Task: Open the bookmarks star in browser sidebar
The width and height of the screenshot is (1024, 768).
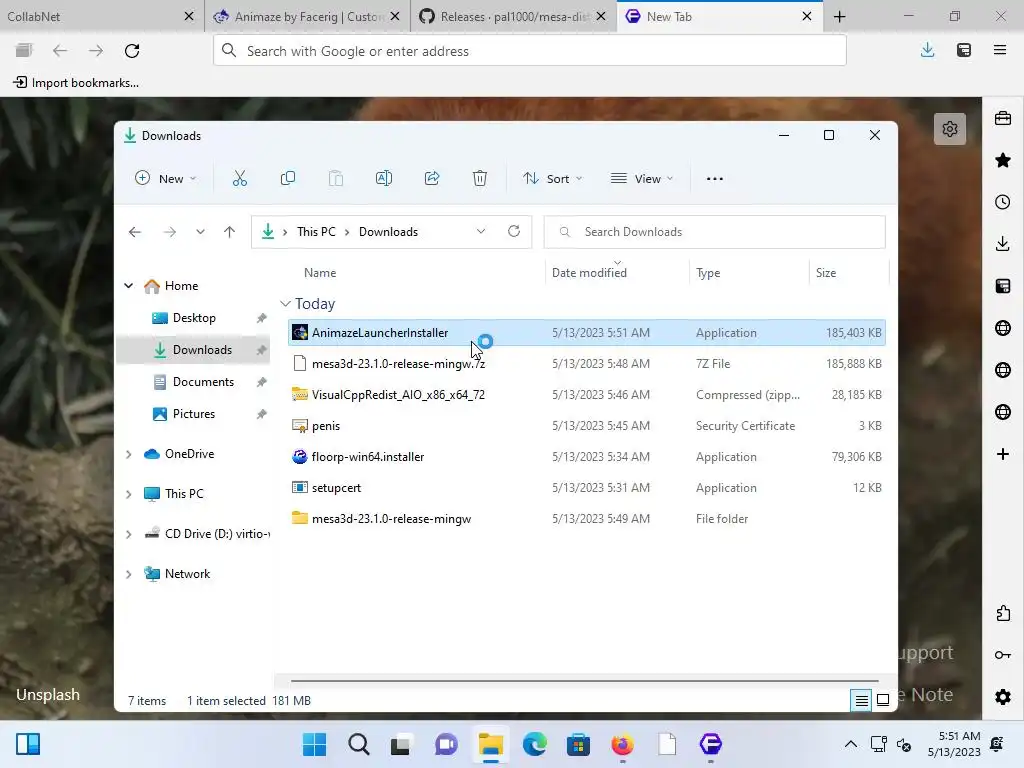Action: [1003, 160]
